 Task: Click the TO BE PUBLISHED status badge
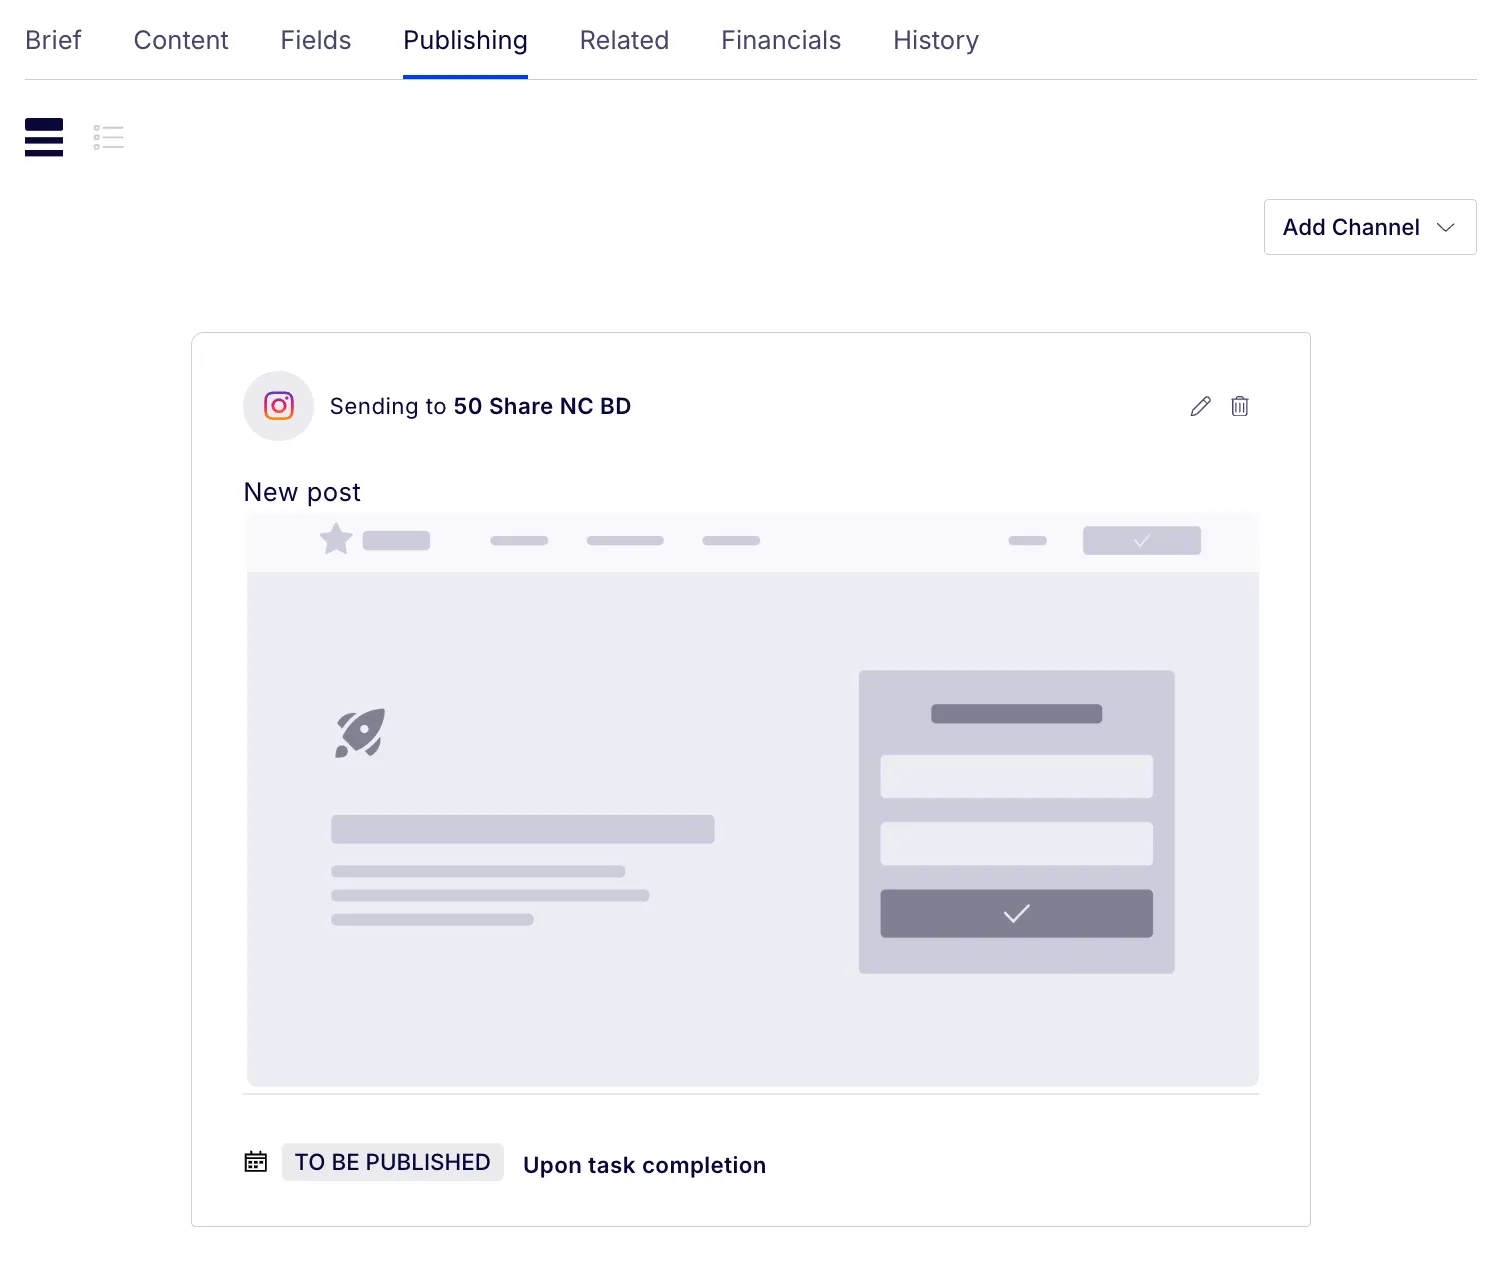coord(393,1162)
